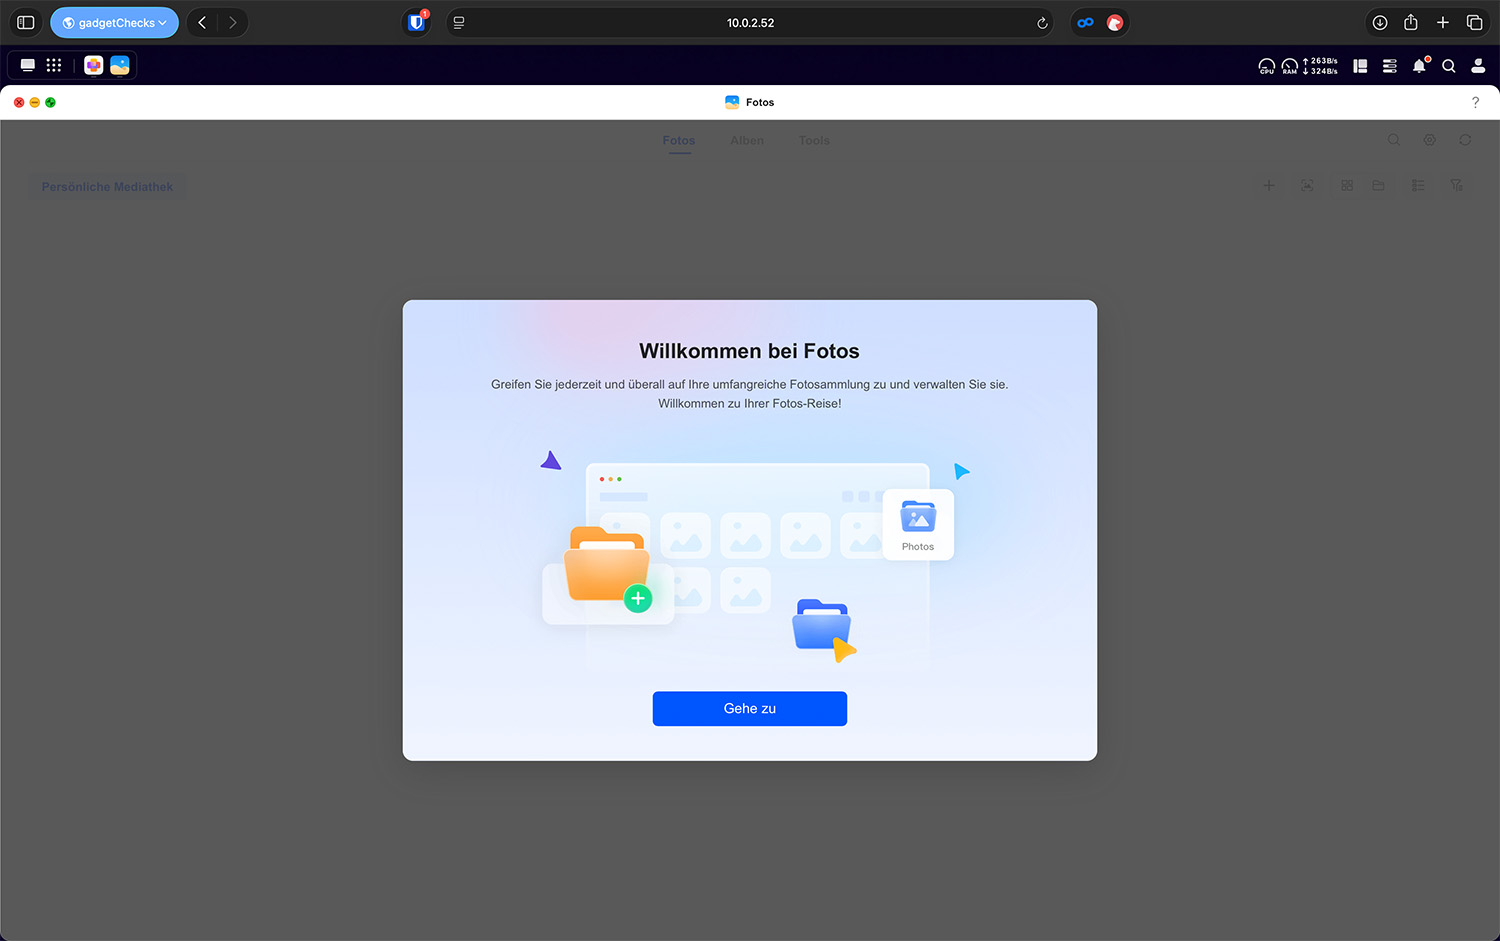1500x941 pixels.
Task: Go back to the previous page
Action: point(202,22)
